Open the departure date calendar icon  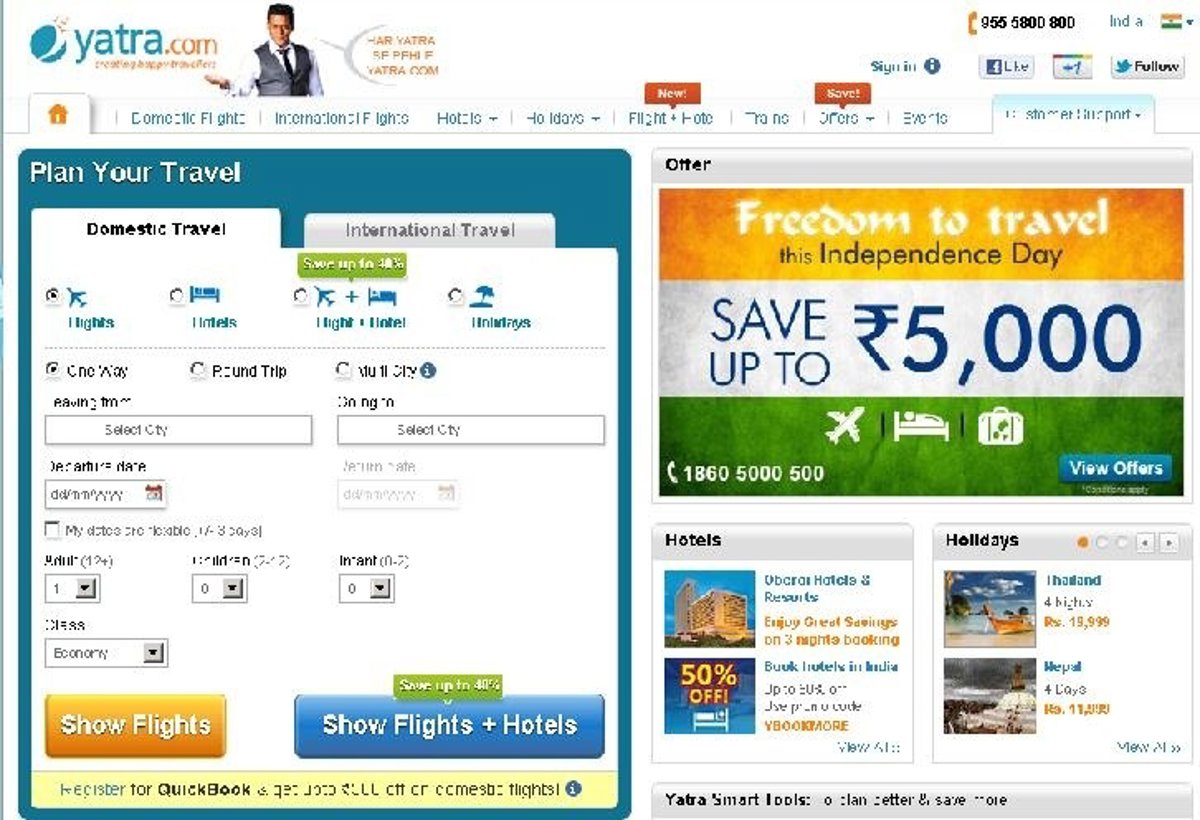pyautogui.click(x=154, y=493)
